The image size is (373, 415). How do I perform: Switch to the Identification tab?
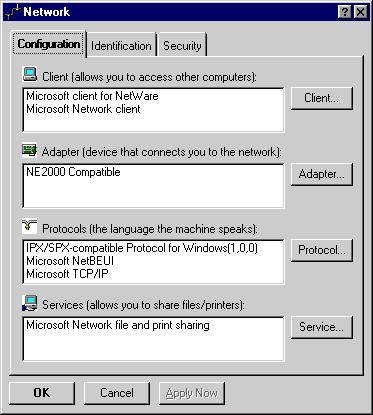click(x=121, y=45)
